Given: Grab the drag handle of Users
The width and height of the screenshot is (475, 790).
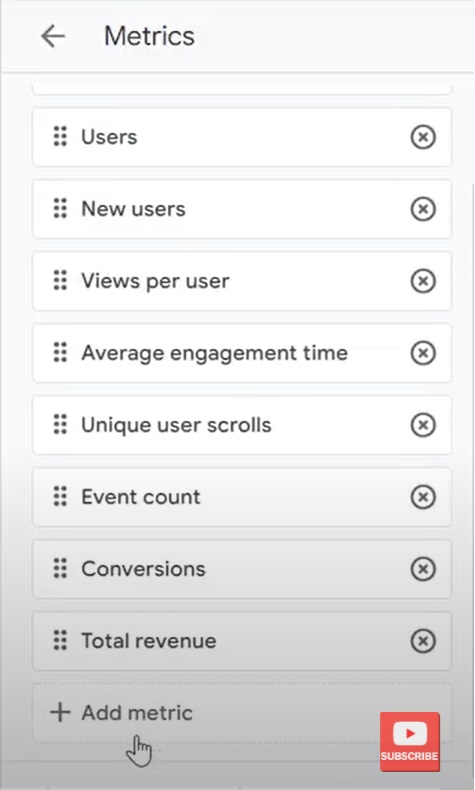Looking at the screenshot, I should (x=60, y=137).
